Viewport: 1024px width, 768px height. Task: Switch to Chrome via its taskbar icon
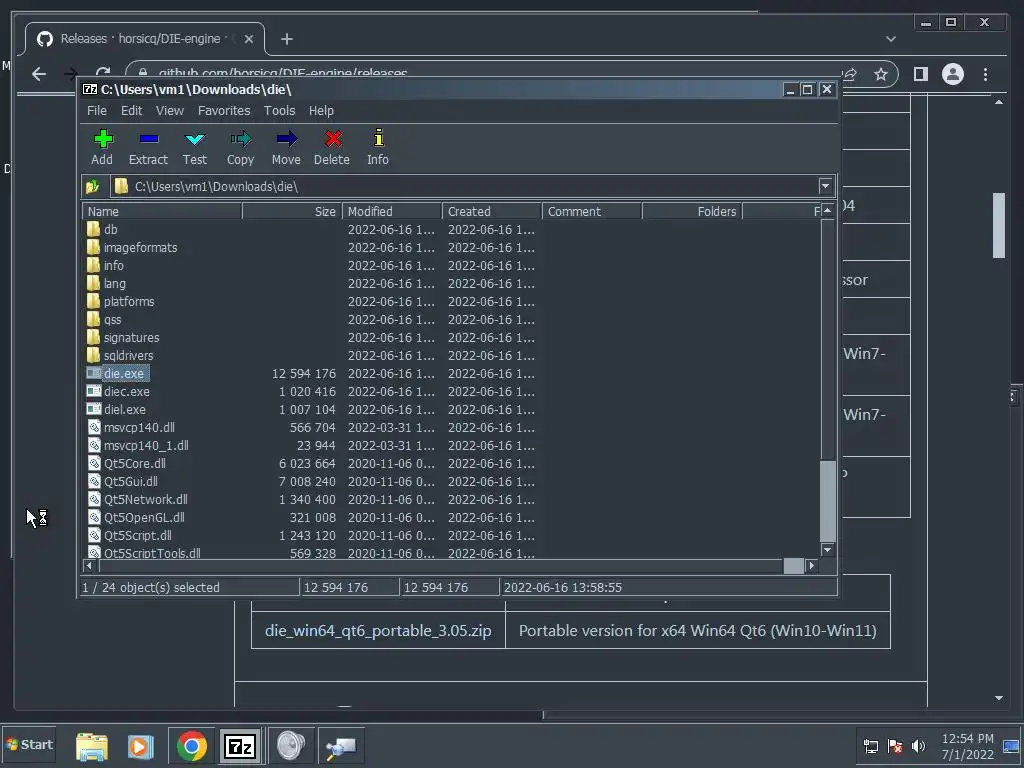(191, 746)
